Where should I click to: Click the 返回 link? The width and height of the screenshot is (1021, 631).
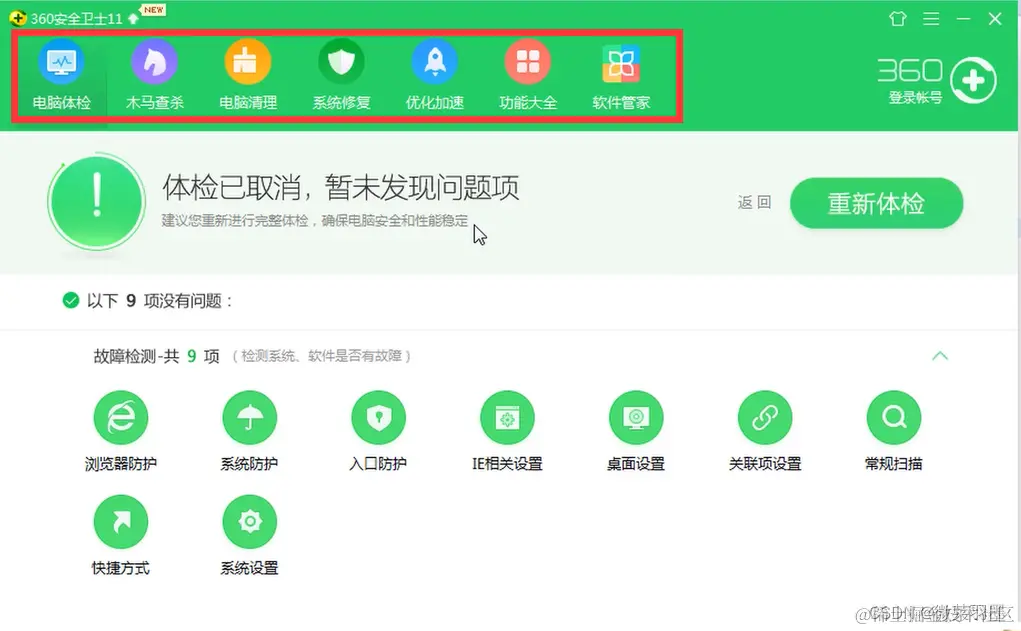coord(752,201)
